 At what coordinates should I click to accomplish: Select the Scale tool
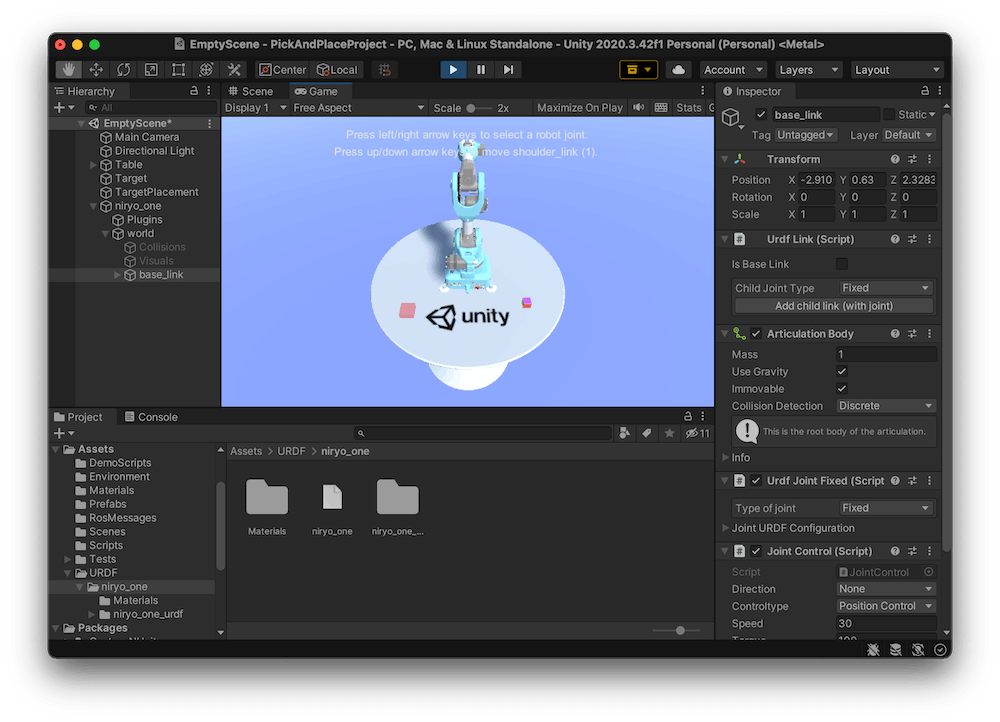(151, 70)
